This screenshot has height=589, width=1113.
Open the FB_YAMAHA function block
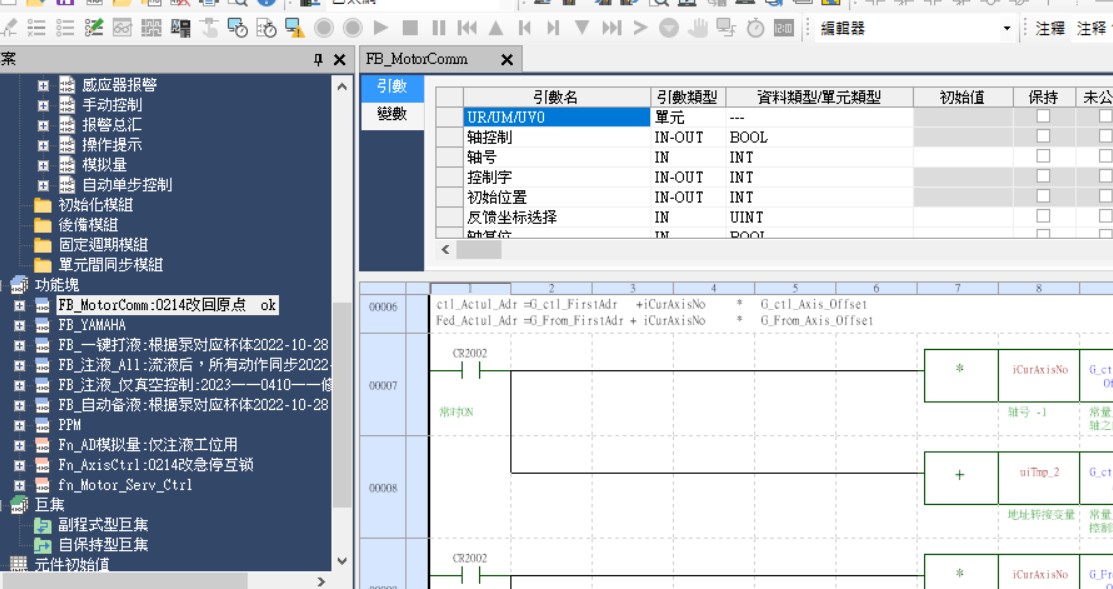[x=92, y=325]
